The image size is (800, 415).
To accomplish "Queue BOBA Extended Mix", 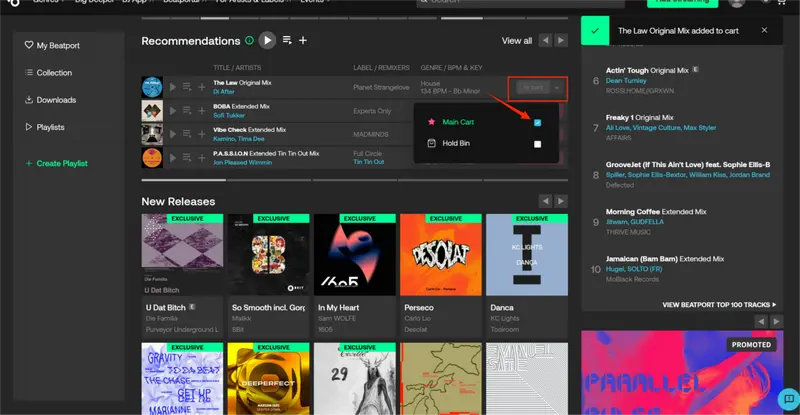I will (187, 110).
